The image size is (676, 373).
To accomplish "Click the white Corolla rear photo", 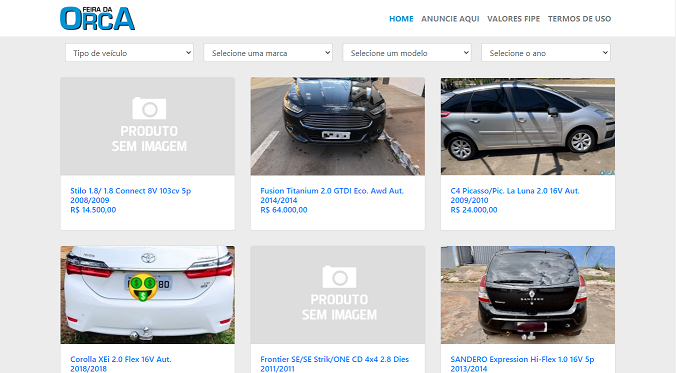I will click(147, 295).
